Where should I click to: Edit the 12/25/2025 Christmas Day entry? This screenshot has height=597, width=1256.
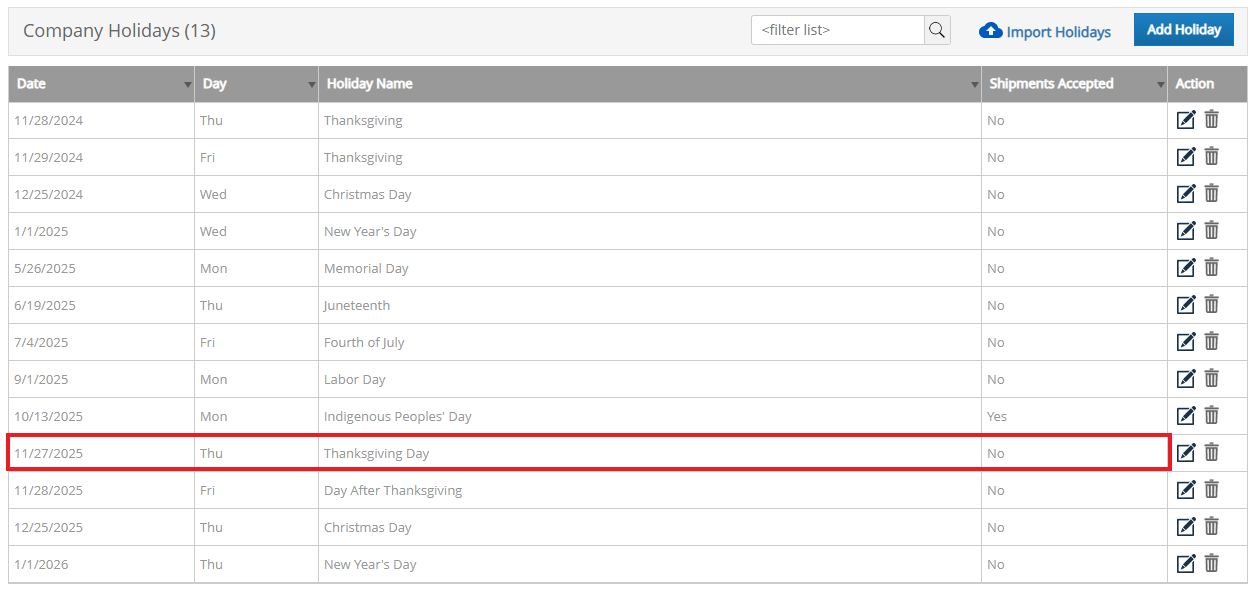(1186, 527)
